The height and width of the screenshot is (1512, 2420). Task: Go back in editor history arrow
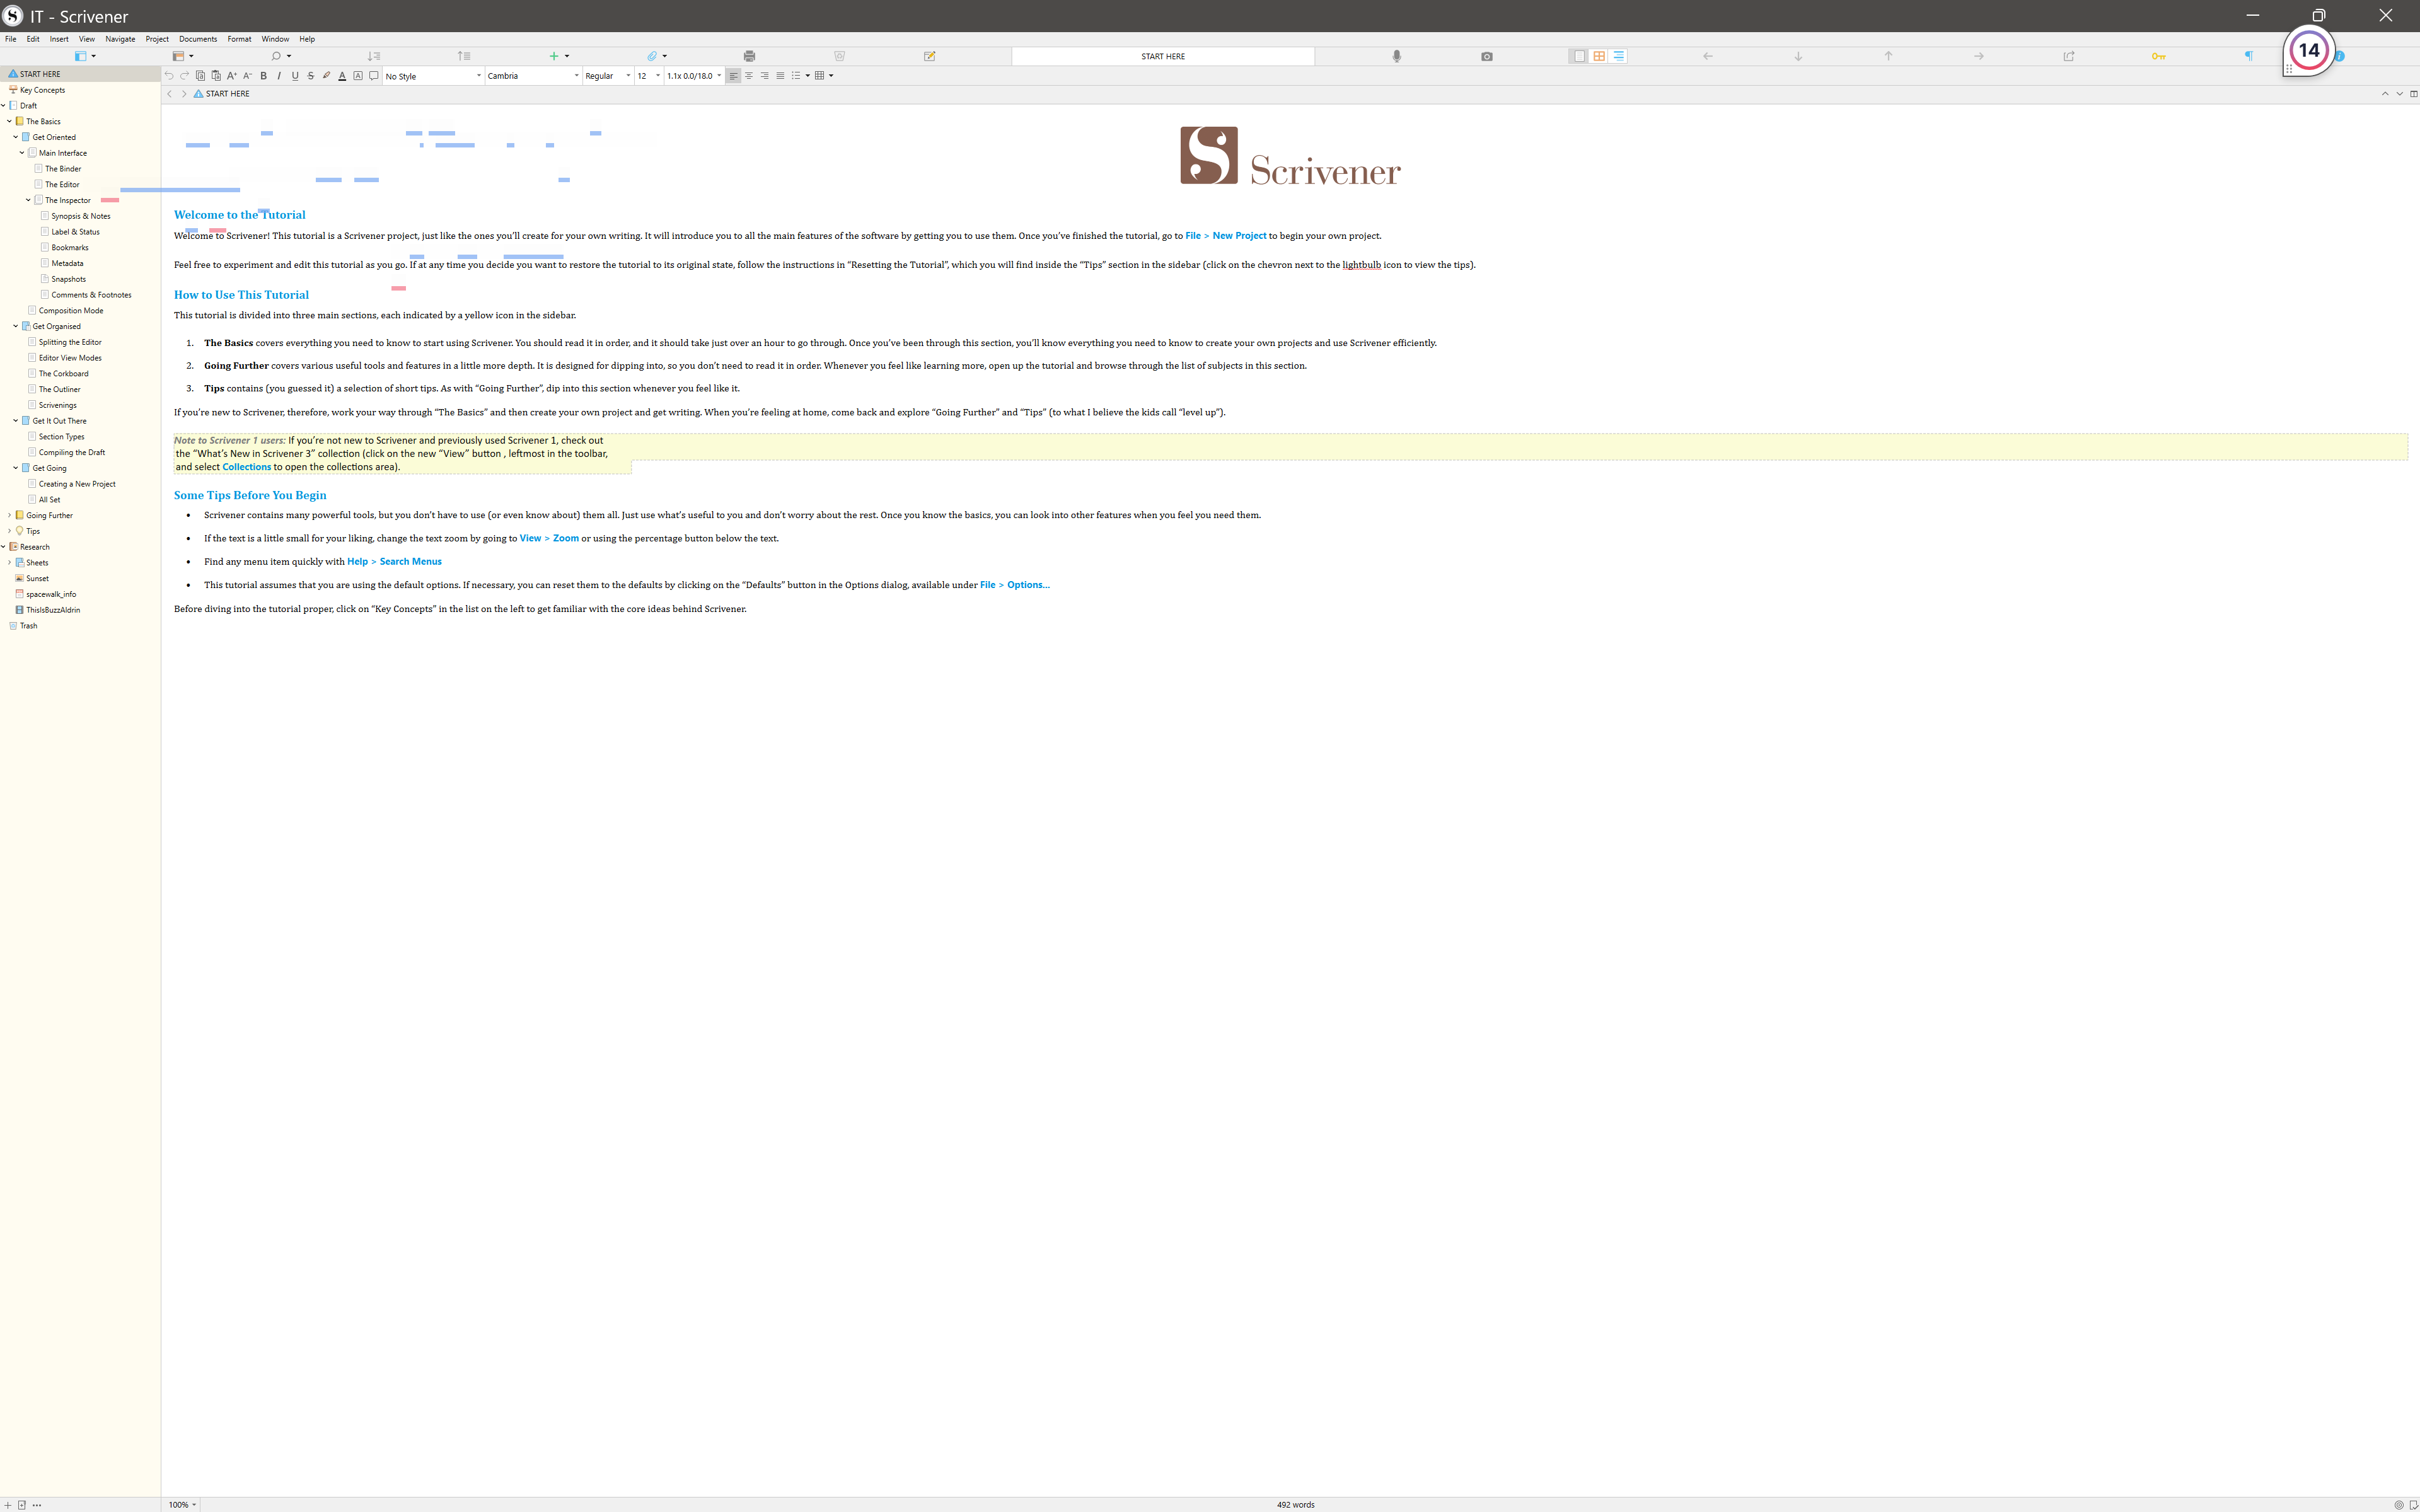tap(169, 94)
